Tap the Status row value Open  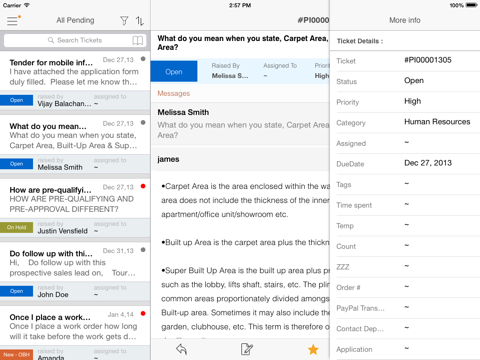(x=414, y=81)
